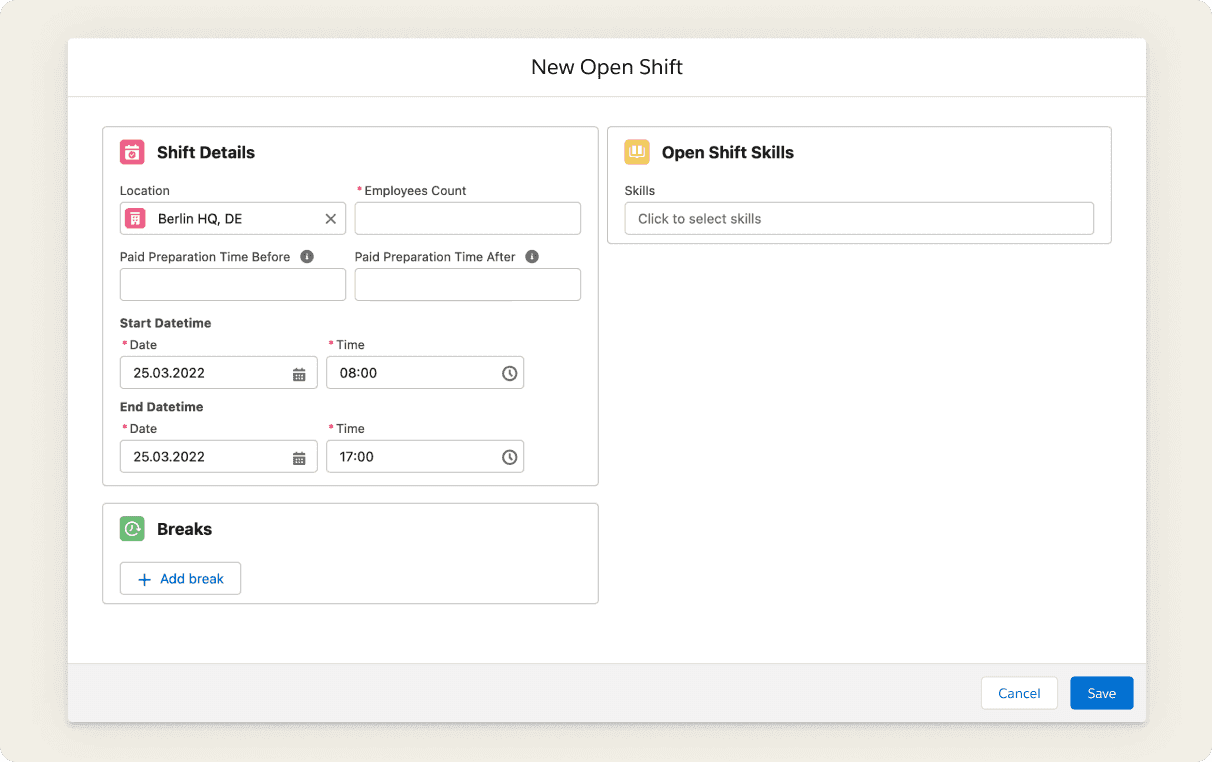Open the Skills selection dropdown

click(859, 218)
